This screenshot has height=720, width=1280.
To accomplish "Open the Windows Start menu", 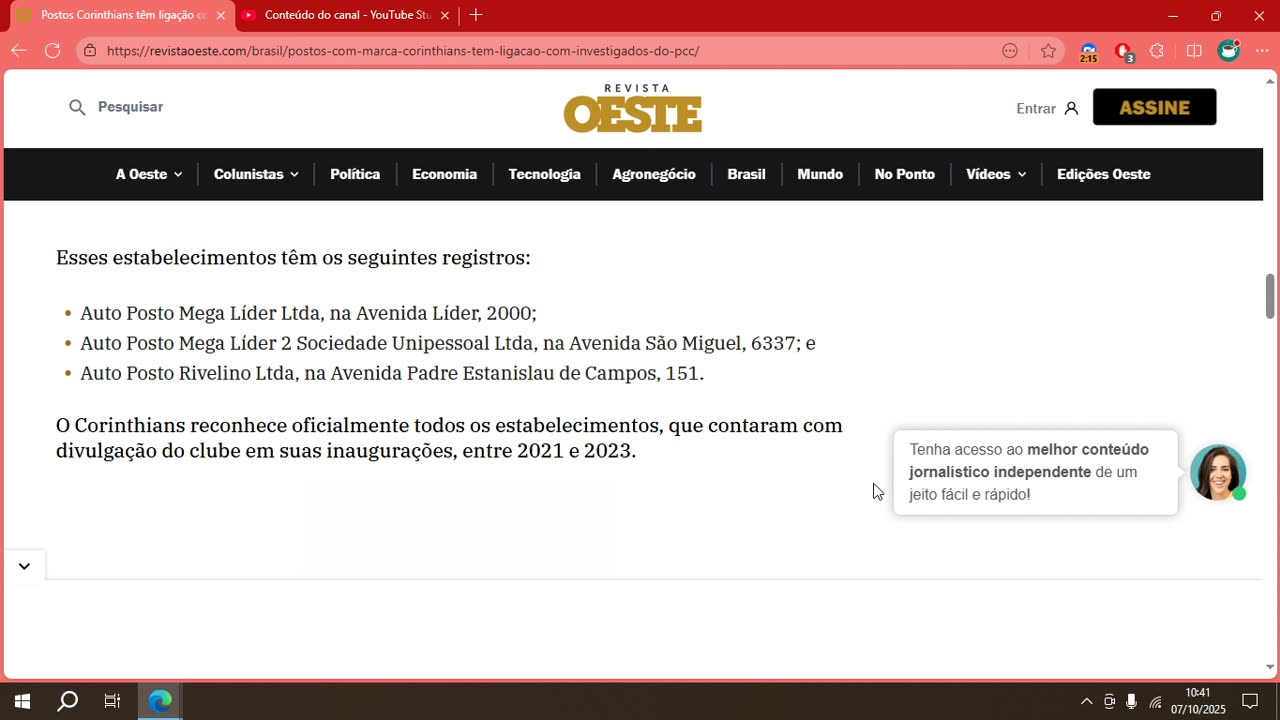I will pos(22,701).
